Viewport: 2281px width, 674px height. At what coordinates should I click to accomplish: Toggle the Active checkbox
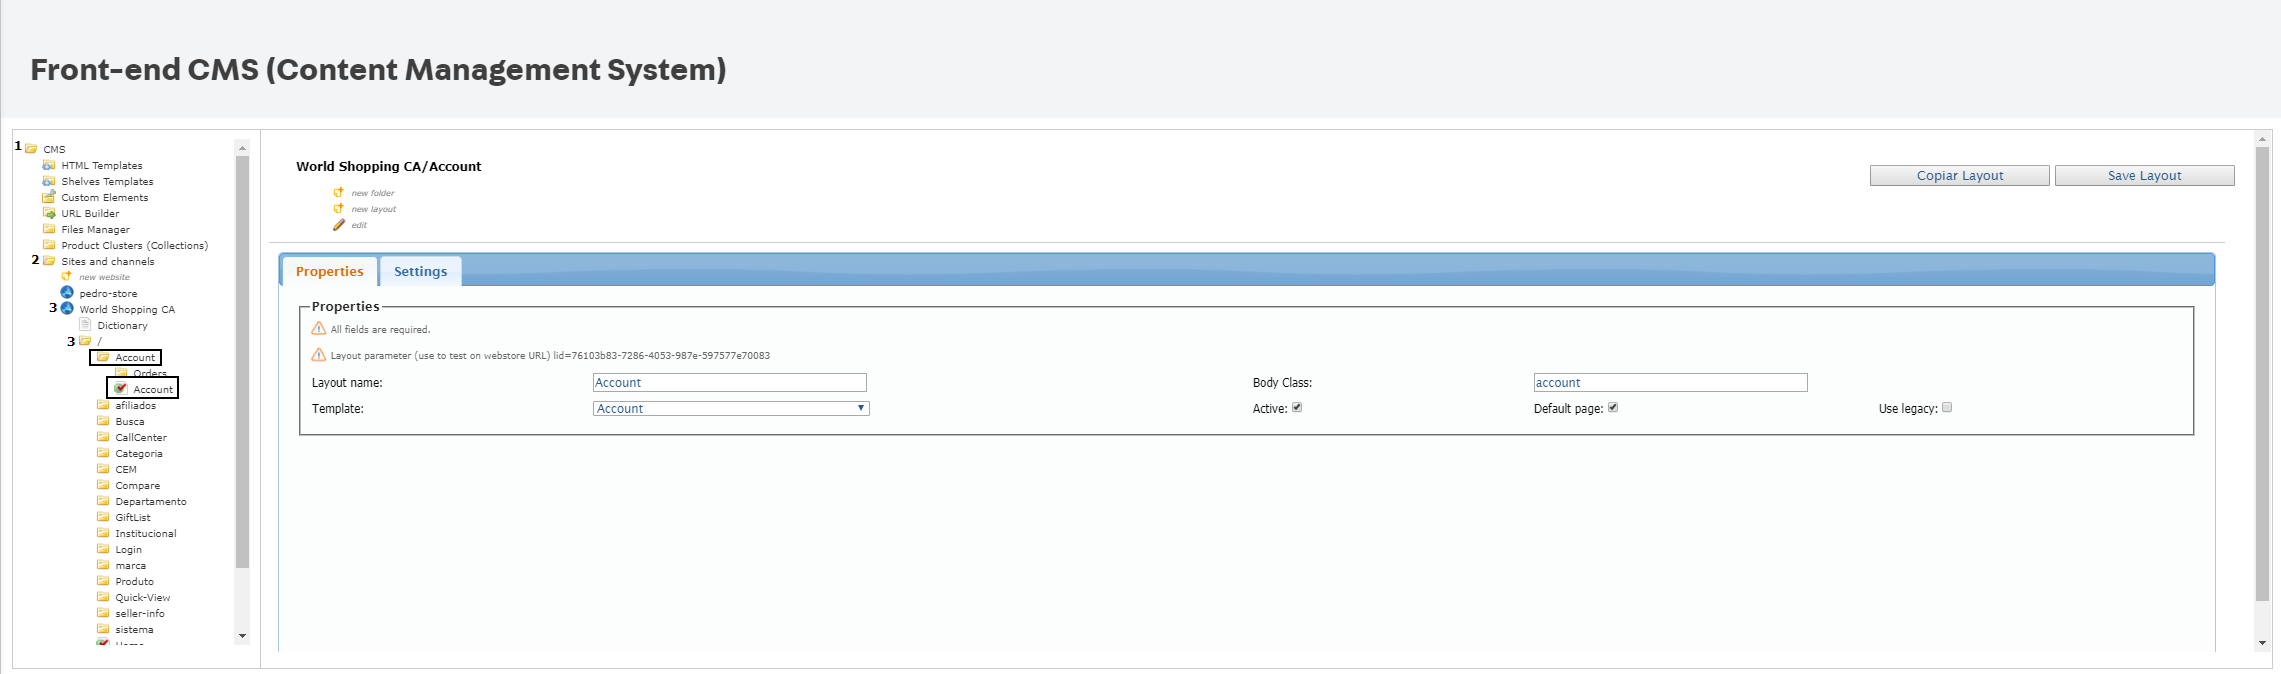pyautogui.click(x=1297, y=407)
